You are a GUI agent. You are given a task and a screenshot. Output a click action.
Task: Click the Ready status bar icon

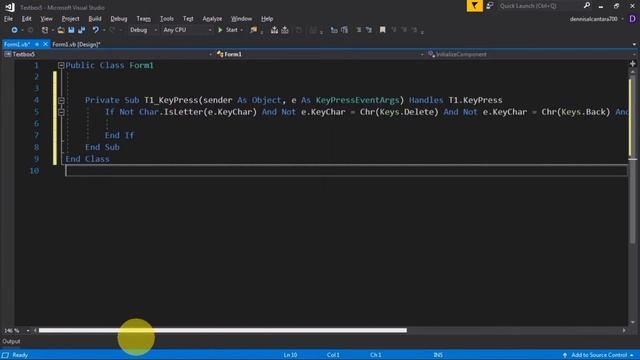tap(5, 355)
